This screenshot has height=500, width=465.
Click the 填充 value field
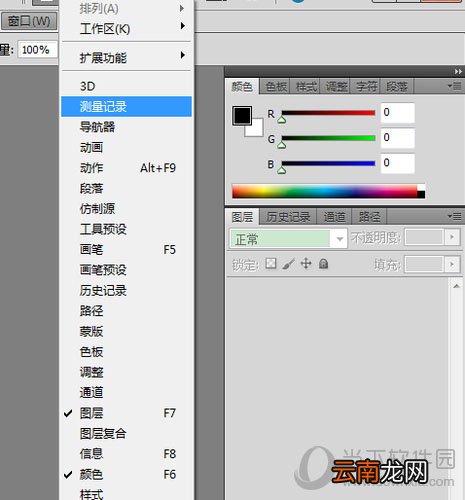pos(424,264)
